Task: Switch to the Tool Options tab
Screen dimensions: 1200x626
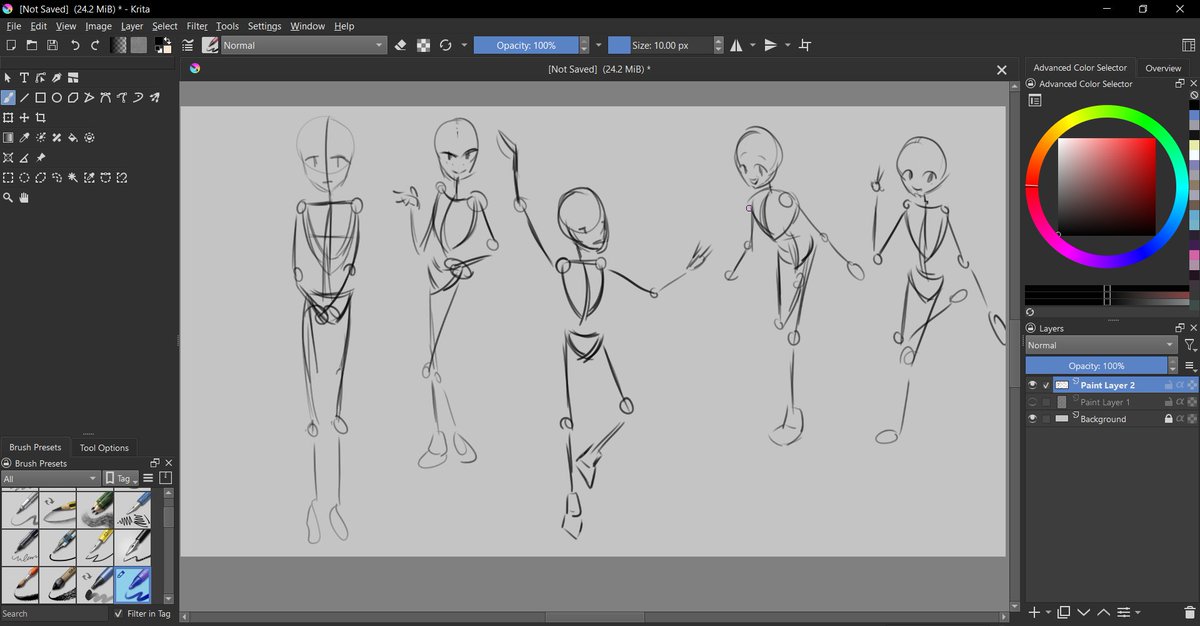Action: [x=104, y=448]
